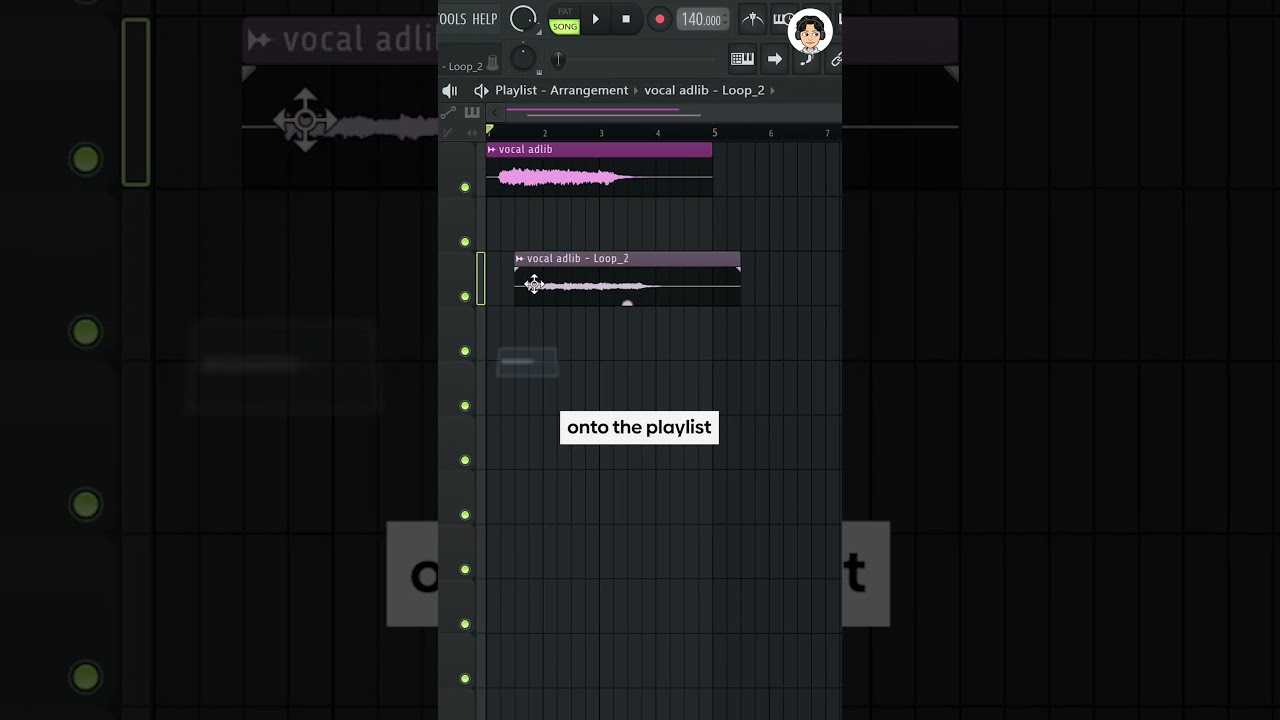1280x720 pixels.
Task: Click bar 5 on the timeline ruler
Action: click(714, 133)
